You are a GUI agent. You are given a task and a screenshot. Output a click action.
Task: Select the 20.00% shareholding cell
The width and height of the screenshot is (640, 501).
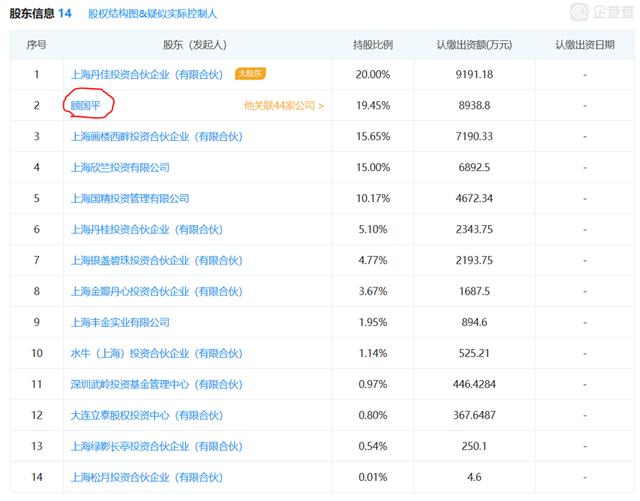pos(373,75)
